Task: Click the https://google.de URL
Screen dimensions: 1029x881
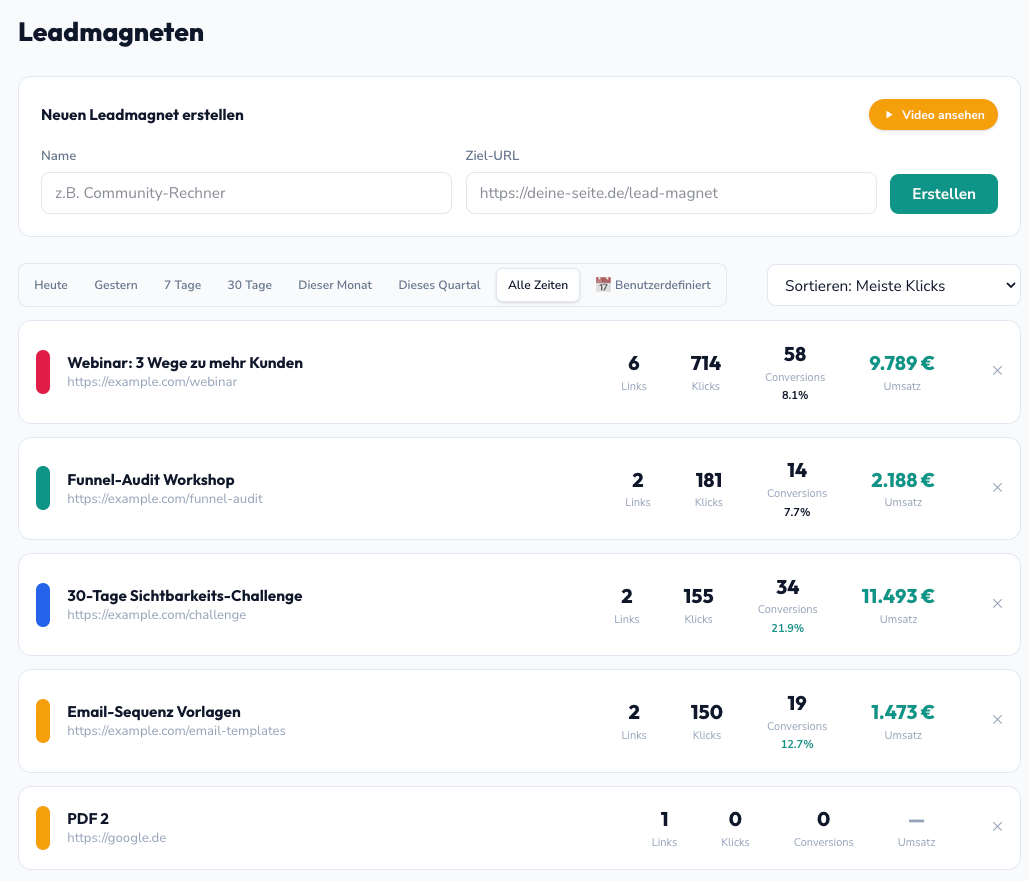Action: [x=117, y=838]
